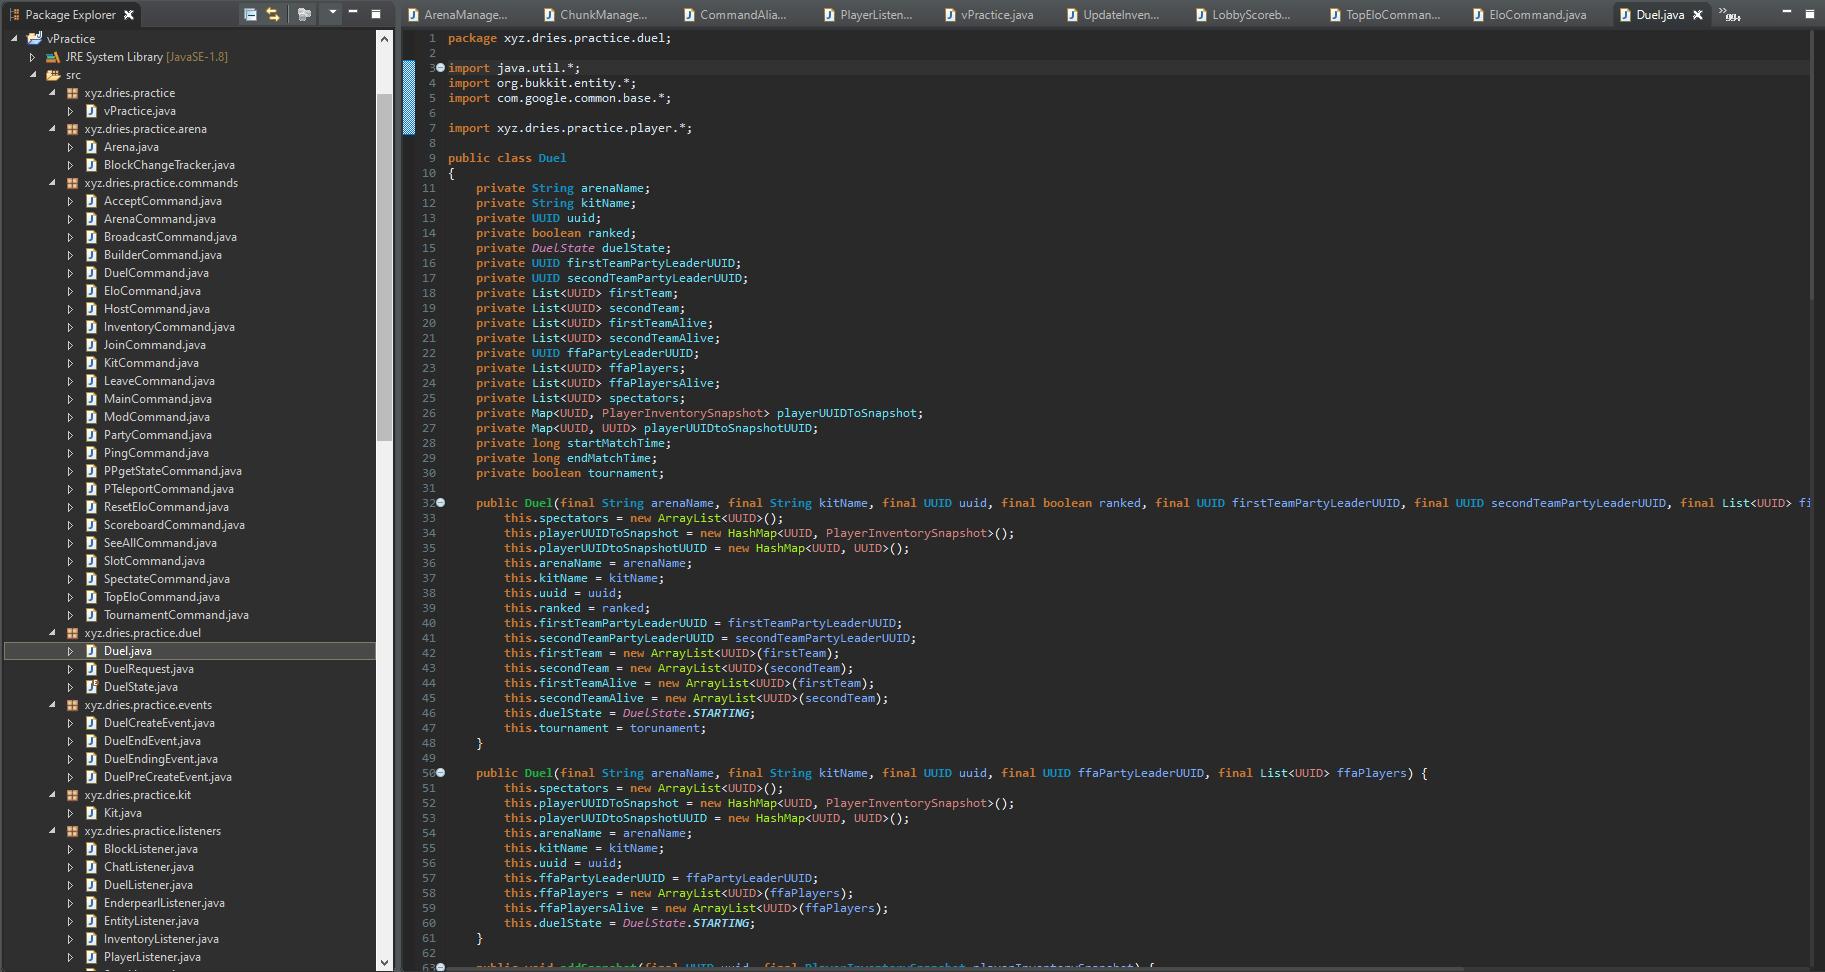Screen dimensions: 1825x972
Task: Click the Package Explorer scroll down arrow
Action: point(385,962)
